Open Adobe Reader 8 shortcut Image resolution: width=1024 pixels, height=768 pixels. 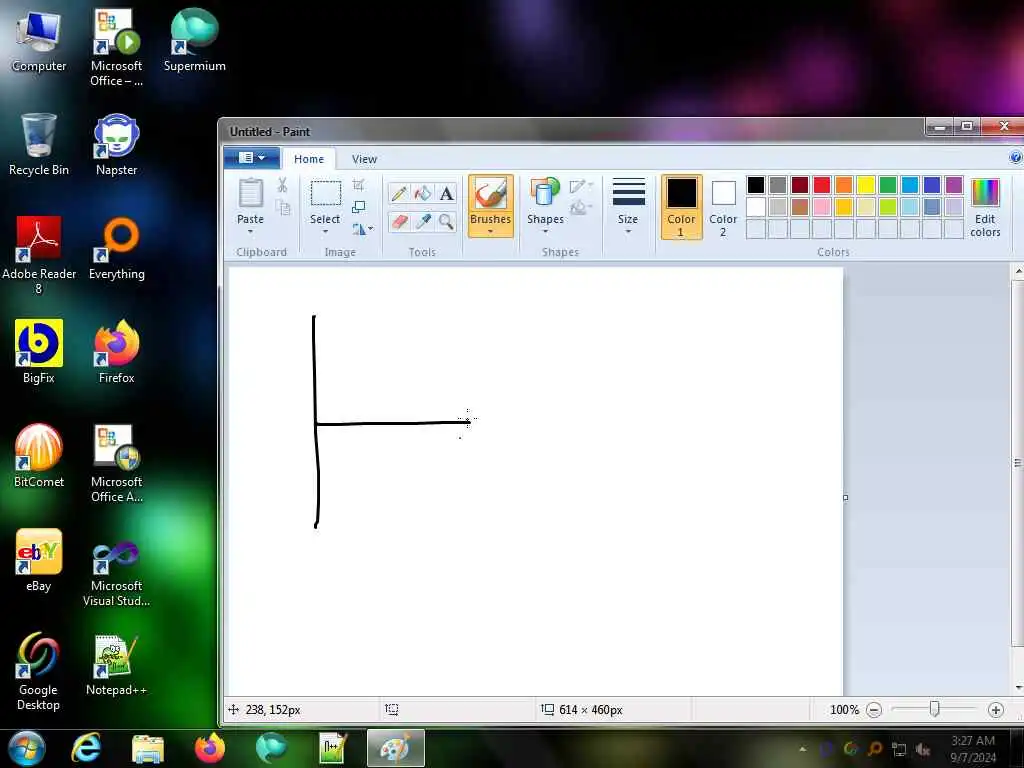[39, 255]
